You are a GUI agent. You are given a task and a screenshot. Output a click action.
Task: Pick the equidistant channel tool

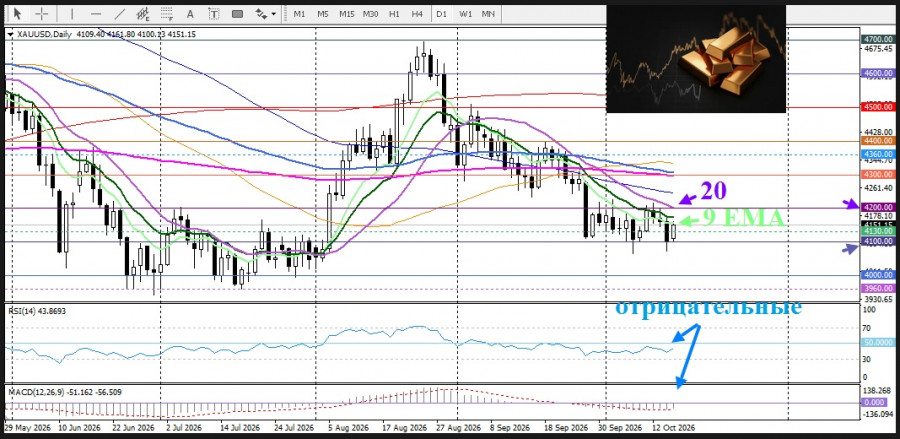pos(143,13)
